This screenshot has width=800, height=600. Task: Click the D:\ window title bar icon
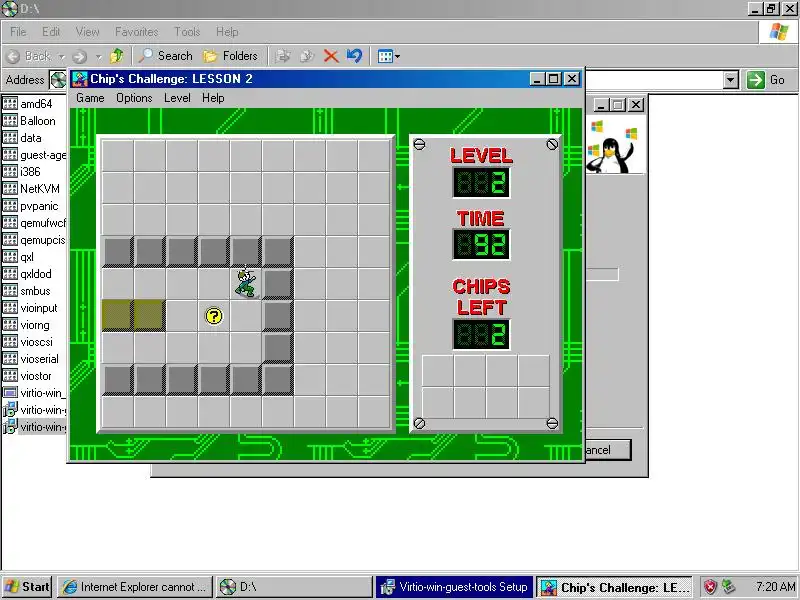[9, 8]
